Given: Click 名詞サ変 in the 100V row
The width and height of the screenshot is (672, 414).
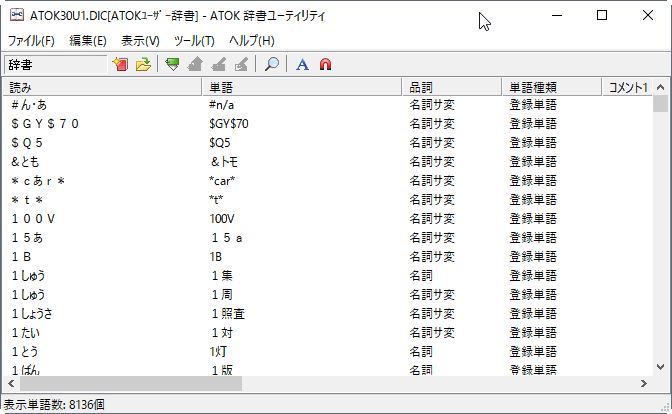Looking at the screenshot, I should pos(432,219).
